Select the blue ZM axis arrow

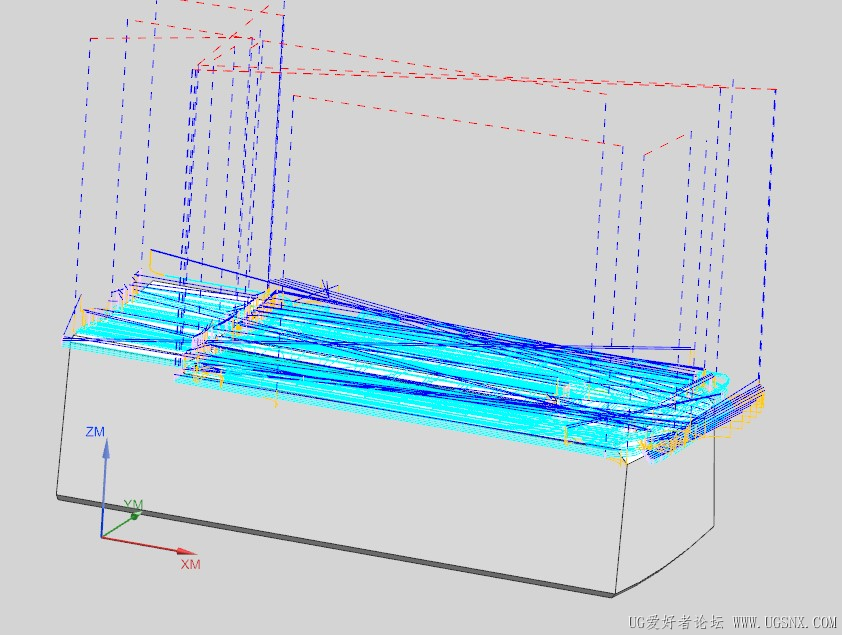(x=104, y=487)
